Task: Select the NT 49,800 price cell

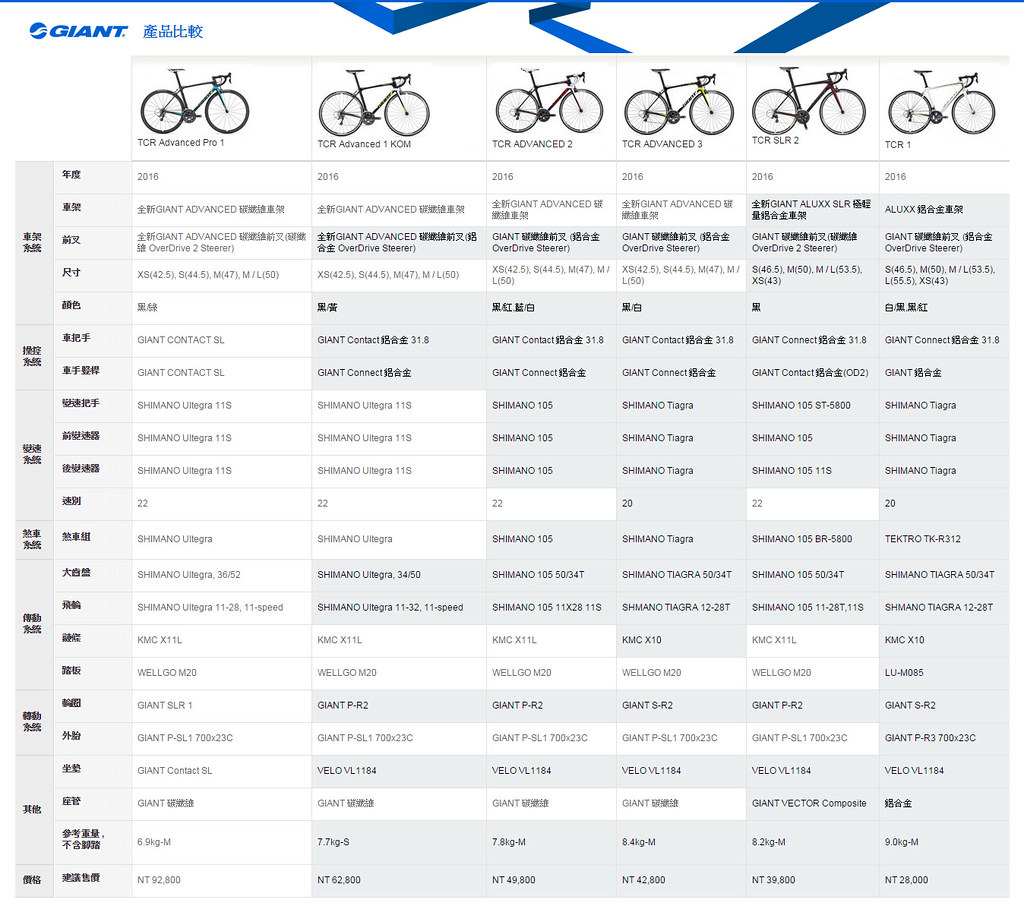Action: coord(551,880)
